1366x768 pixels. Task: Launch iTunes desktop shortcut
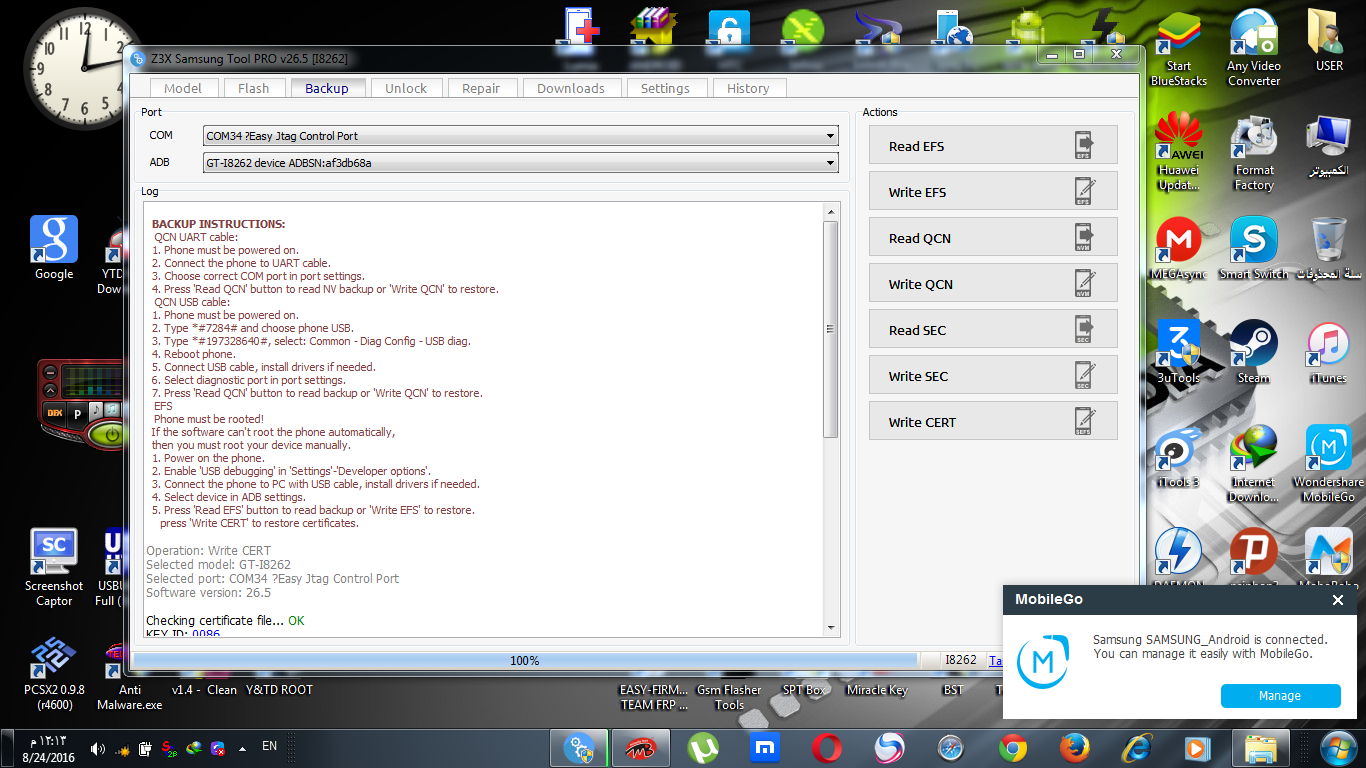point(1329,352)
